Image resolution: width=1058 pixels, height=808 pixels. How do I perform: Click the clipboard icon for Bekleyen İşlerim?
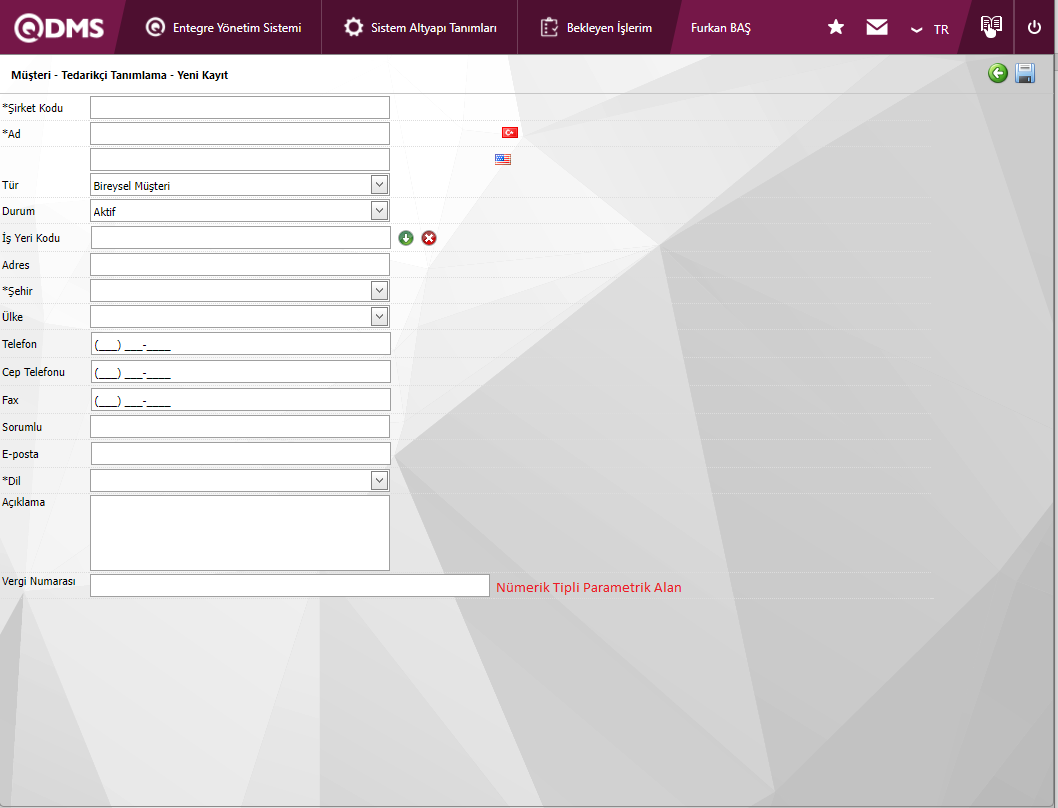coord(549,27)
